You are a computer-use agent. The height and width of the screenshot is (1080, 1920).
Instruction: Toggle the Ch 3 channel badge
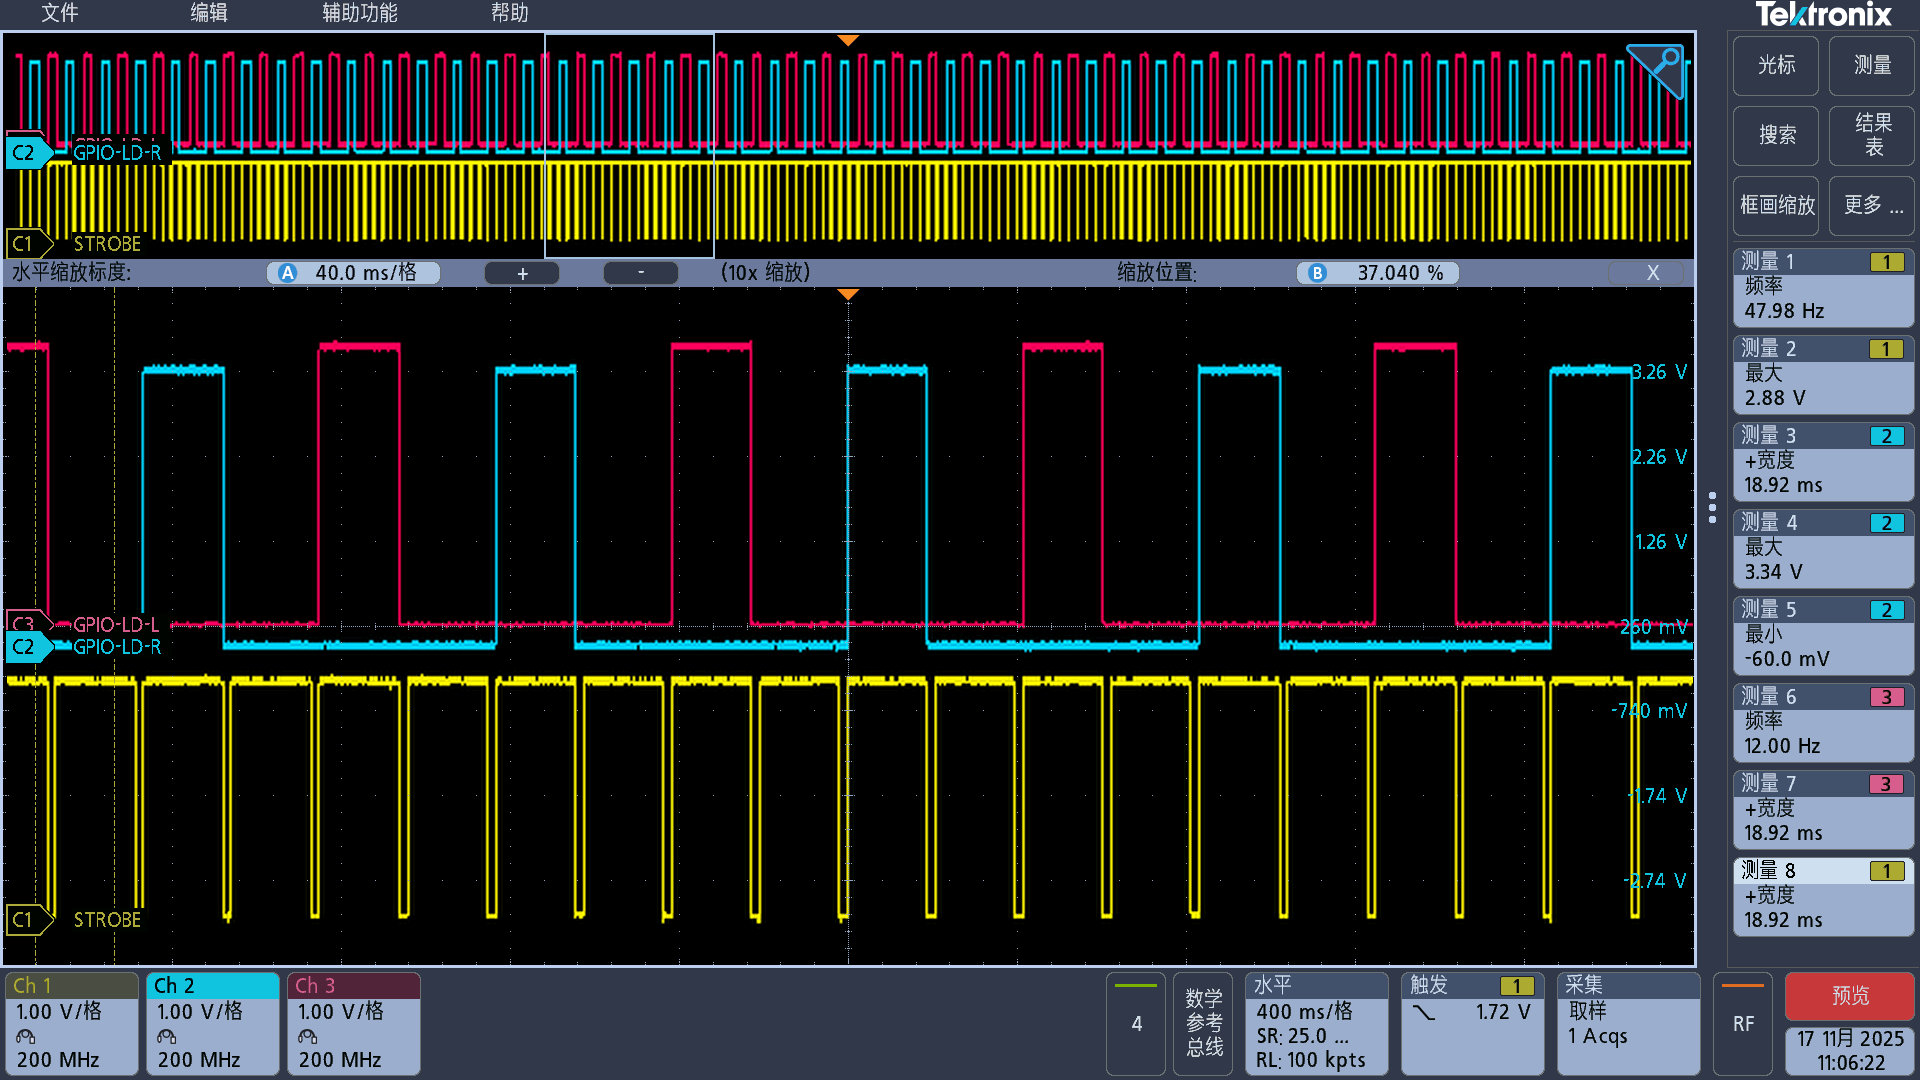pos(353,1022)
